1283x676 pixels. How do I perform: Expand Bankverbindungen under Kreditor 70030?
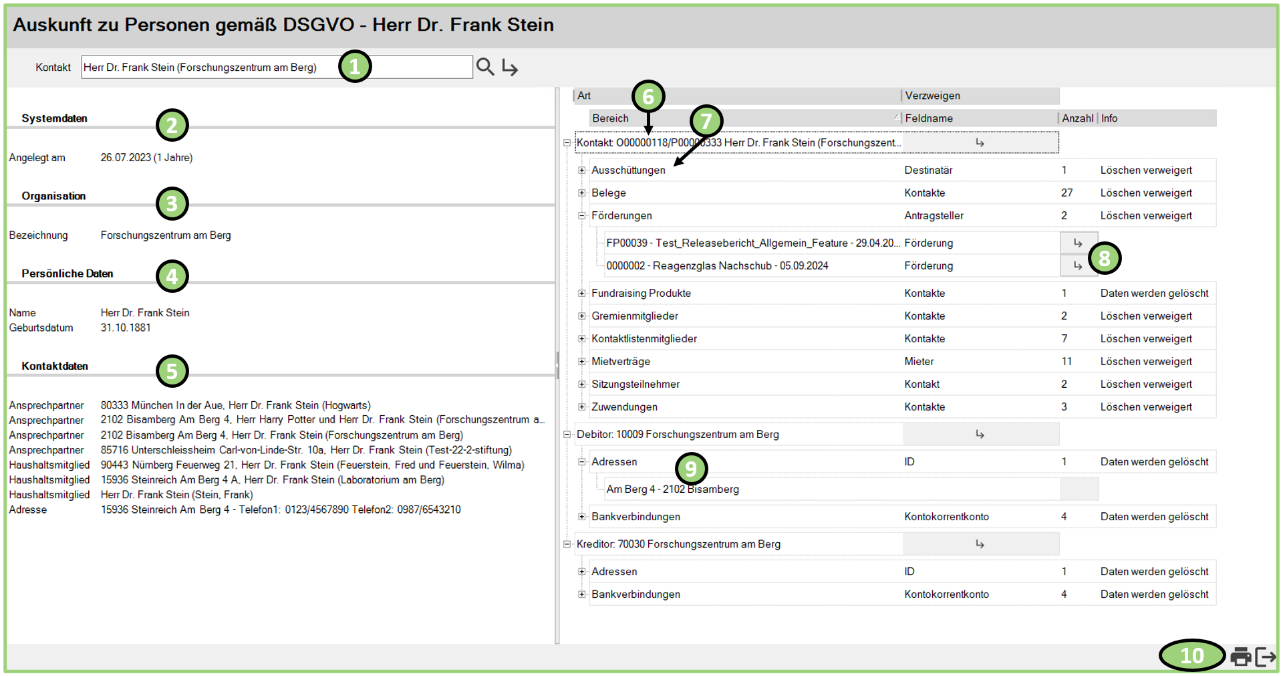tap(582, 595)
